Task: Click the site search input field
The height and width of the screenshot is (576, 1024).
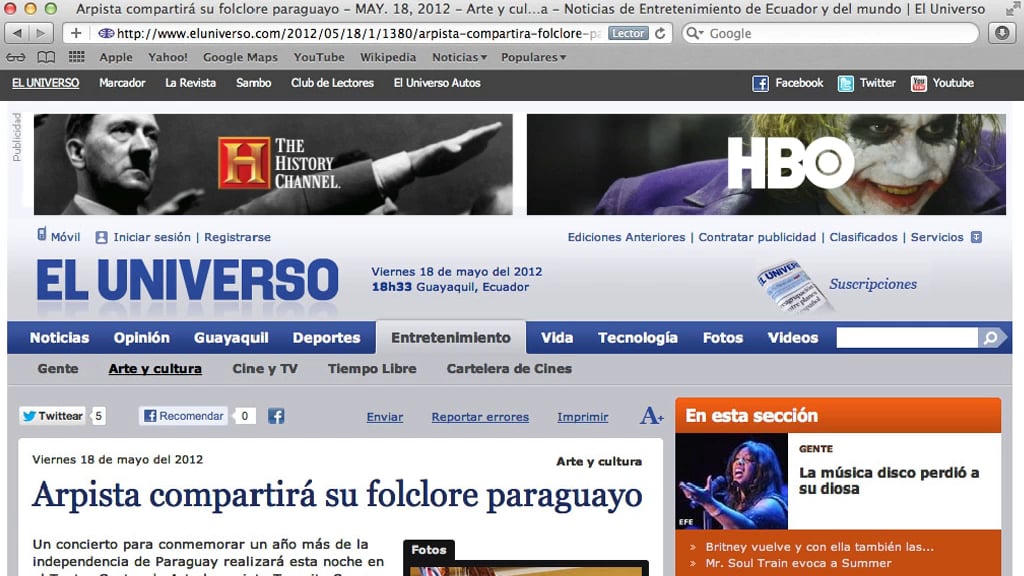Action: [907, 338]
